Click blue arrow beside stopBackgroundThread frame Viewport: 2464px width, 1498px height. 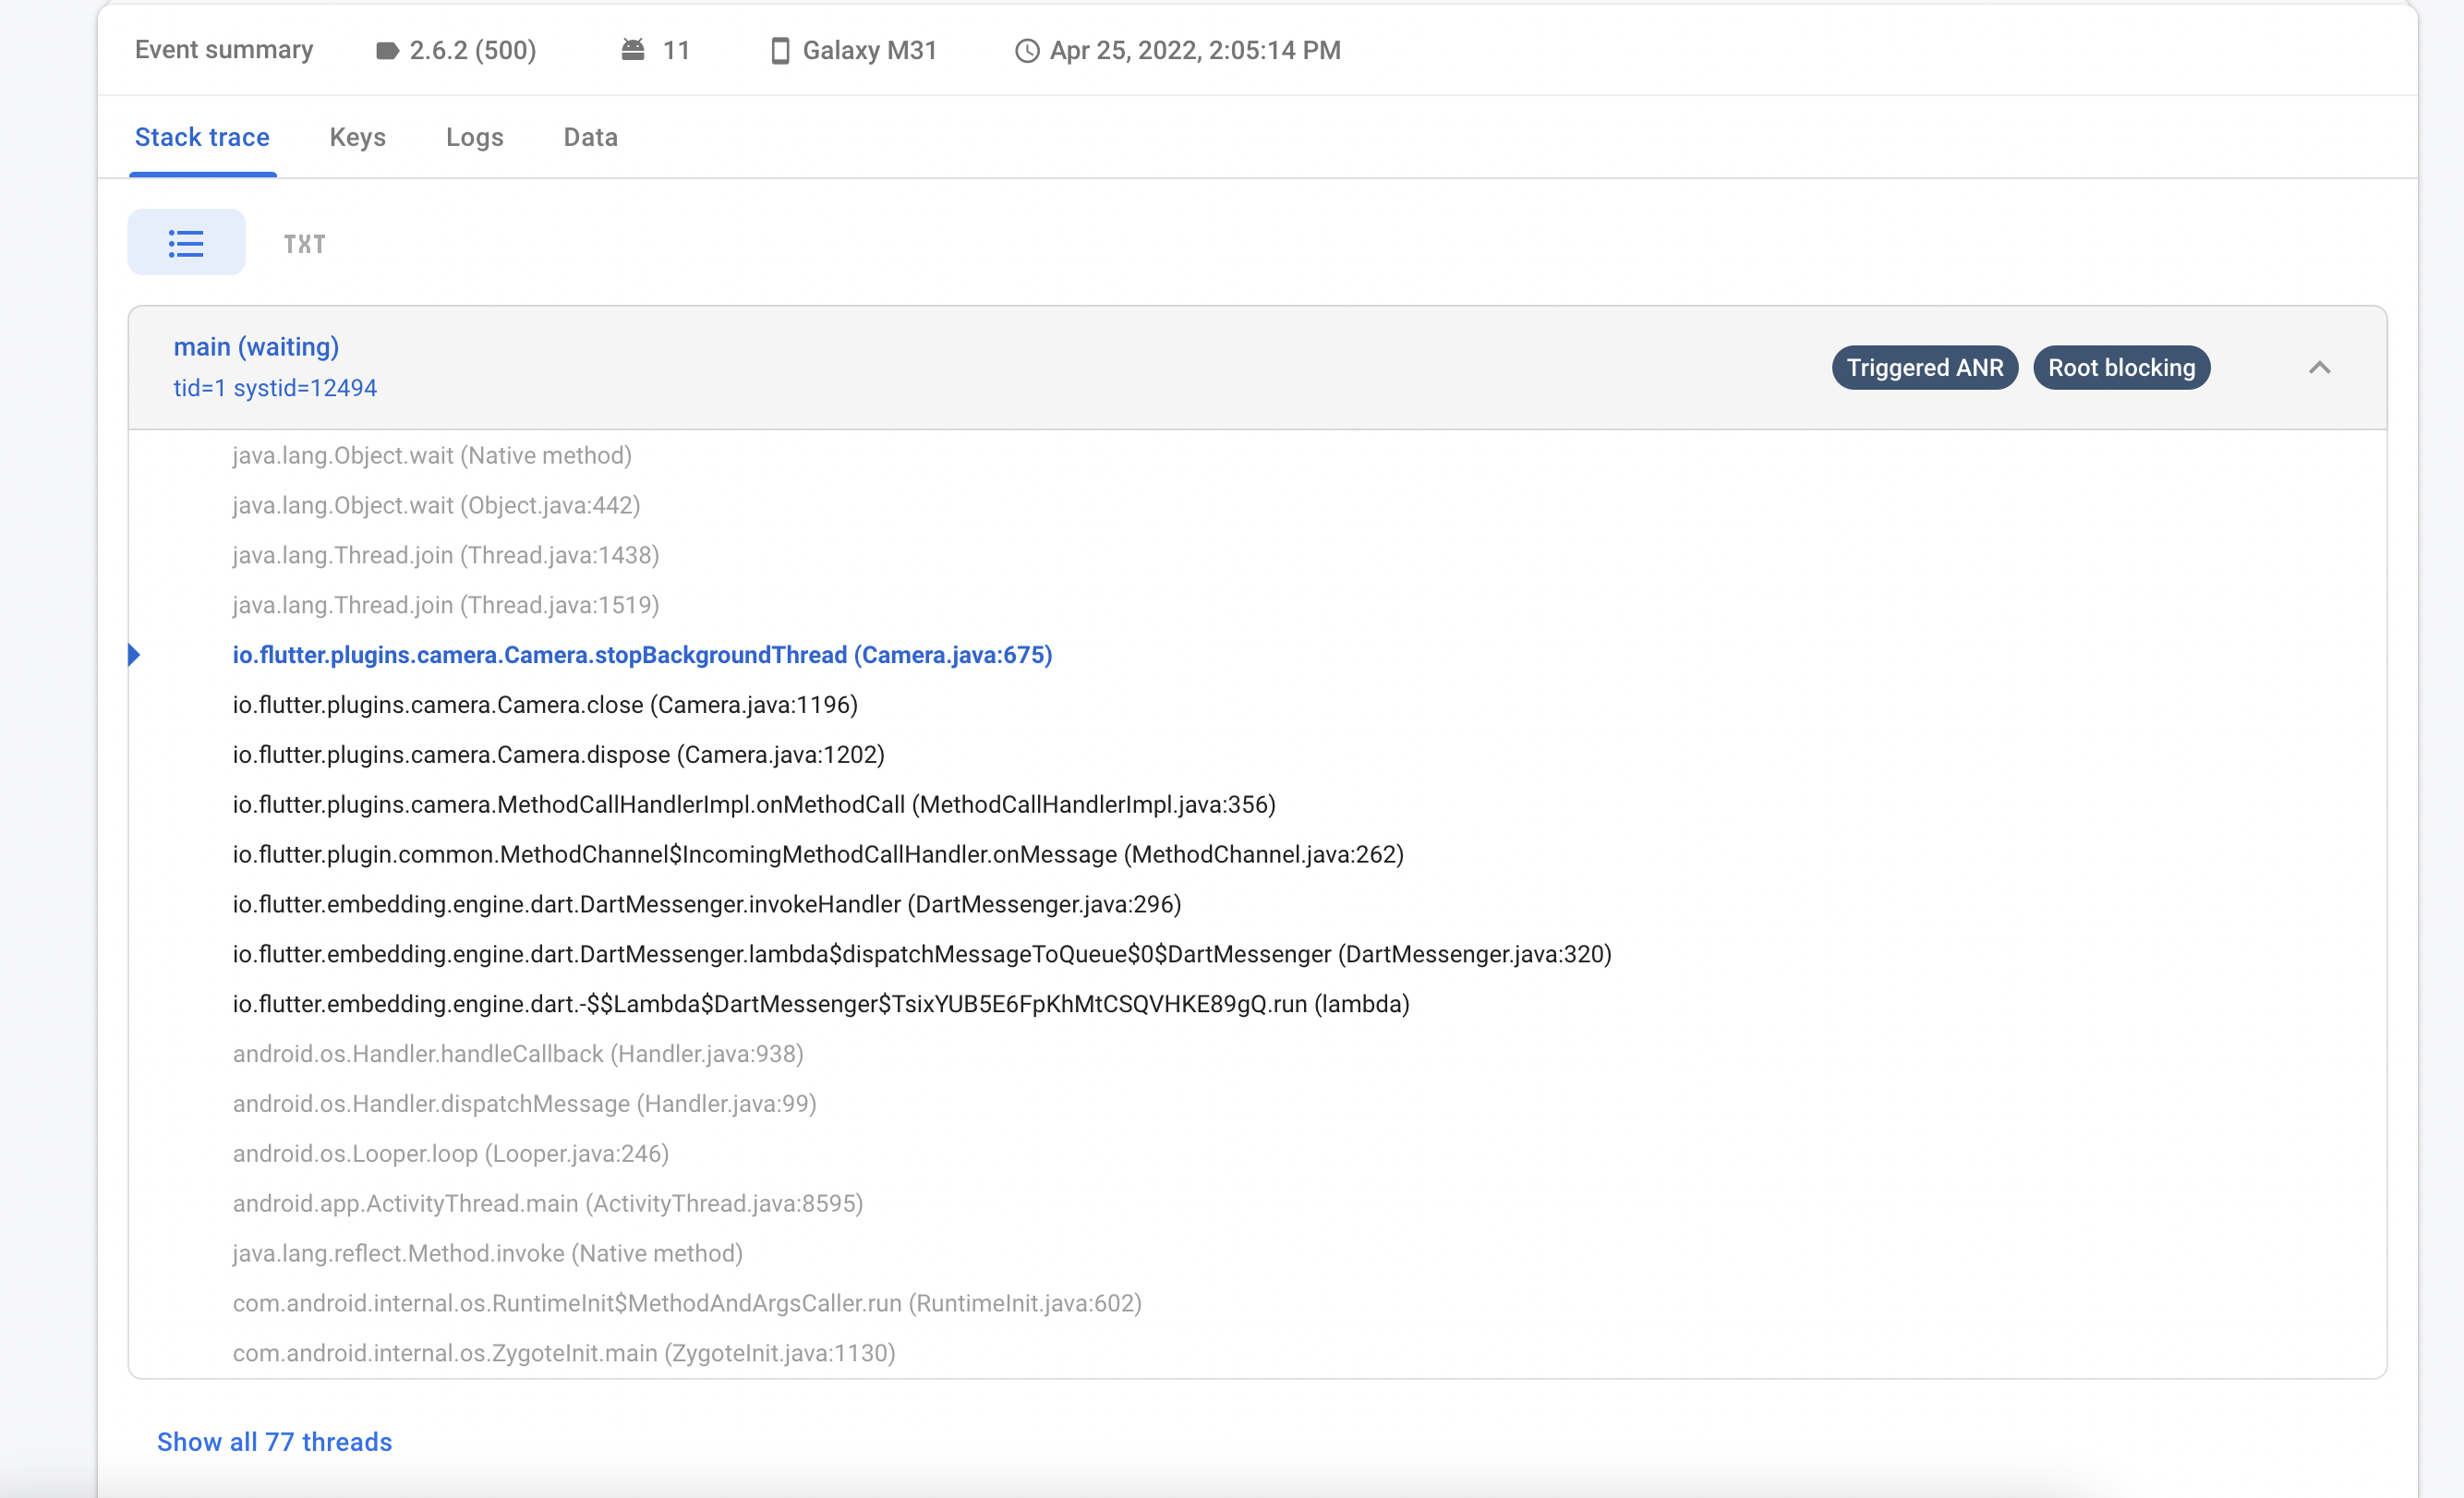135,655
